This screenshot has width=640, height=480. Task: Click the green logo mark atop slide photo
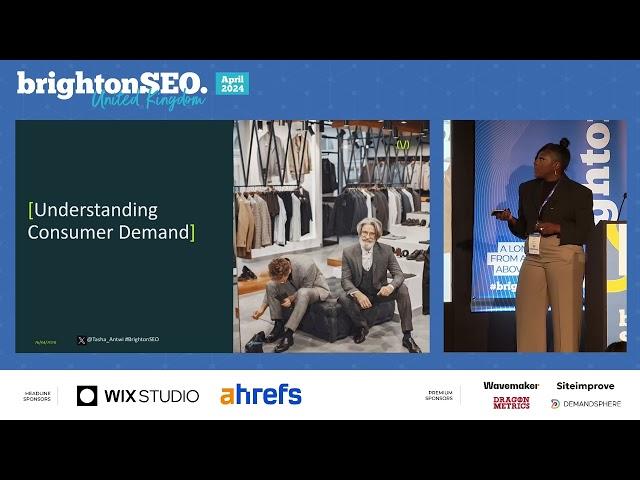click(402, 145)
